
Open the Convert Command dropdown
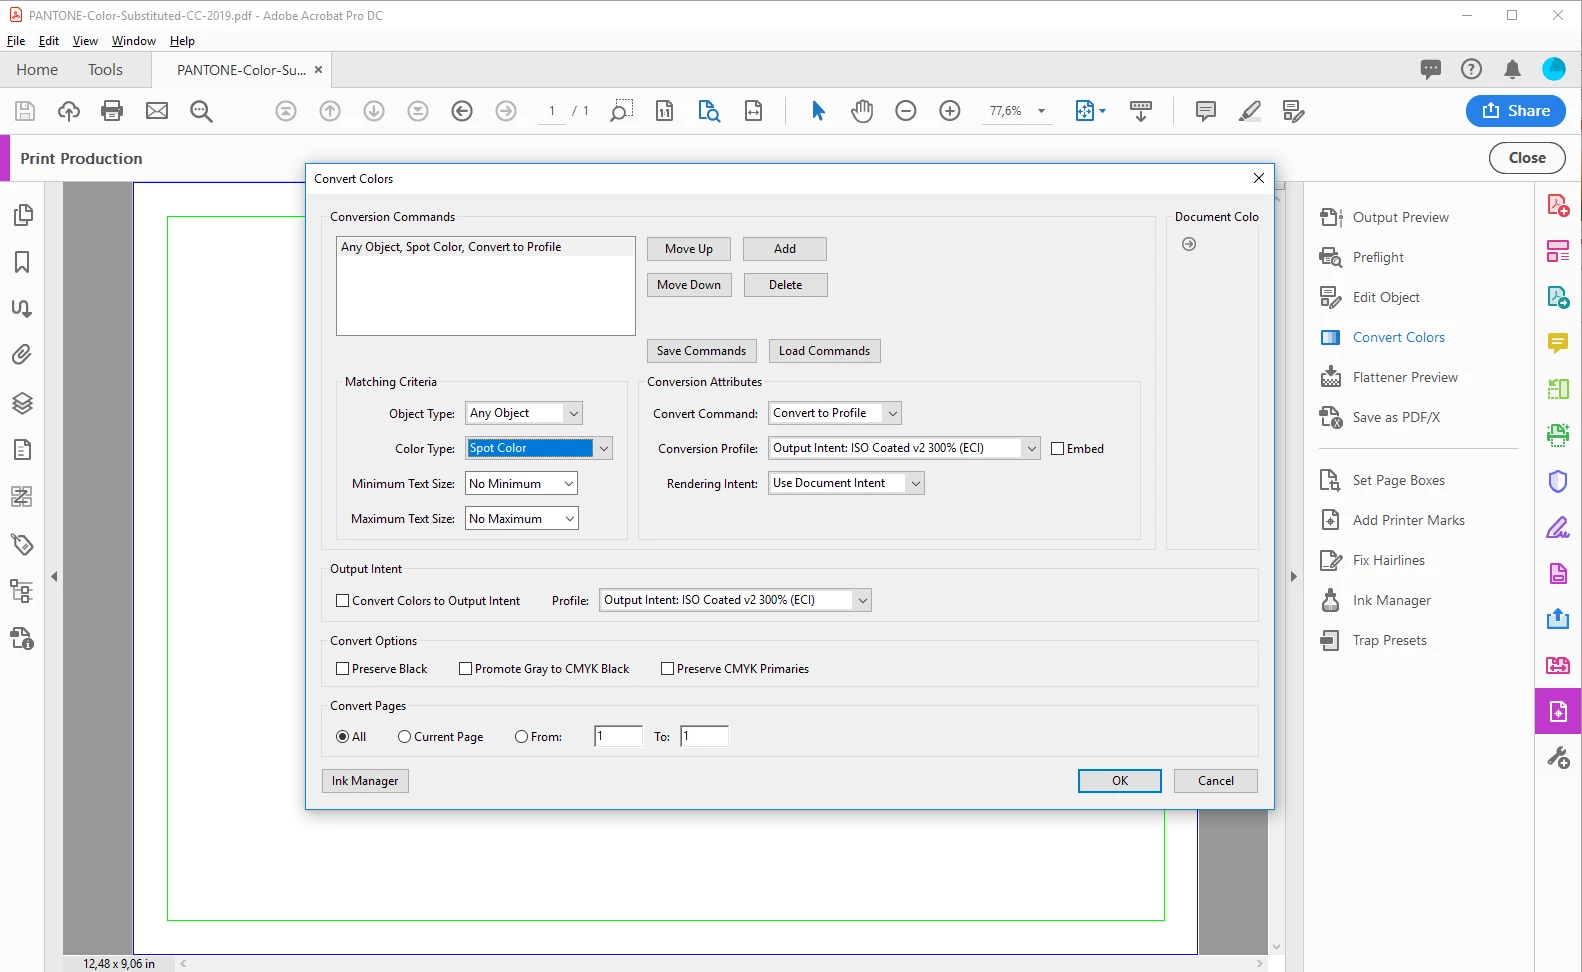[x=835, y=413]
